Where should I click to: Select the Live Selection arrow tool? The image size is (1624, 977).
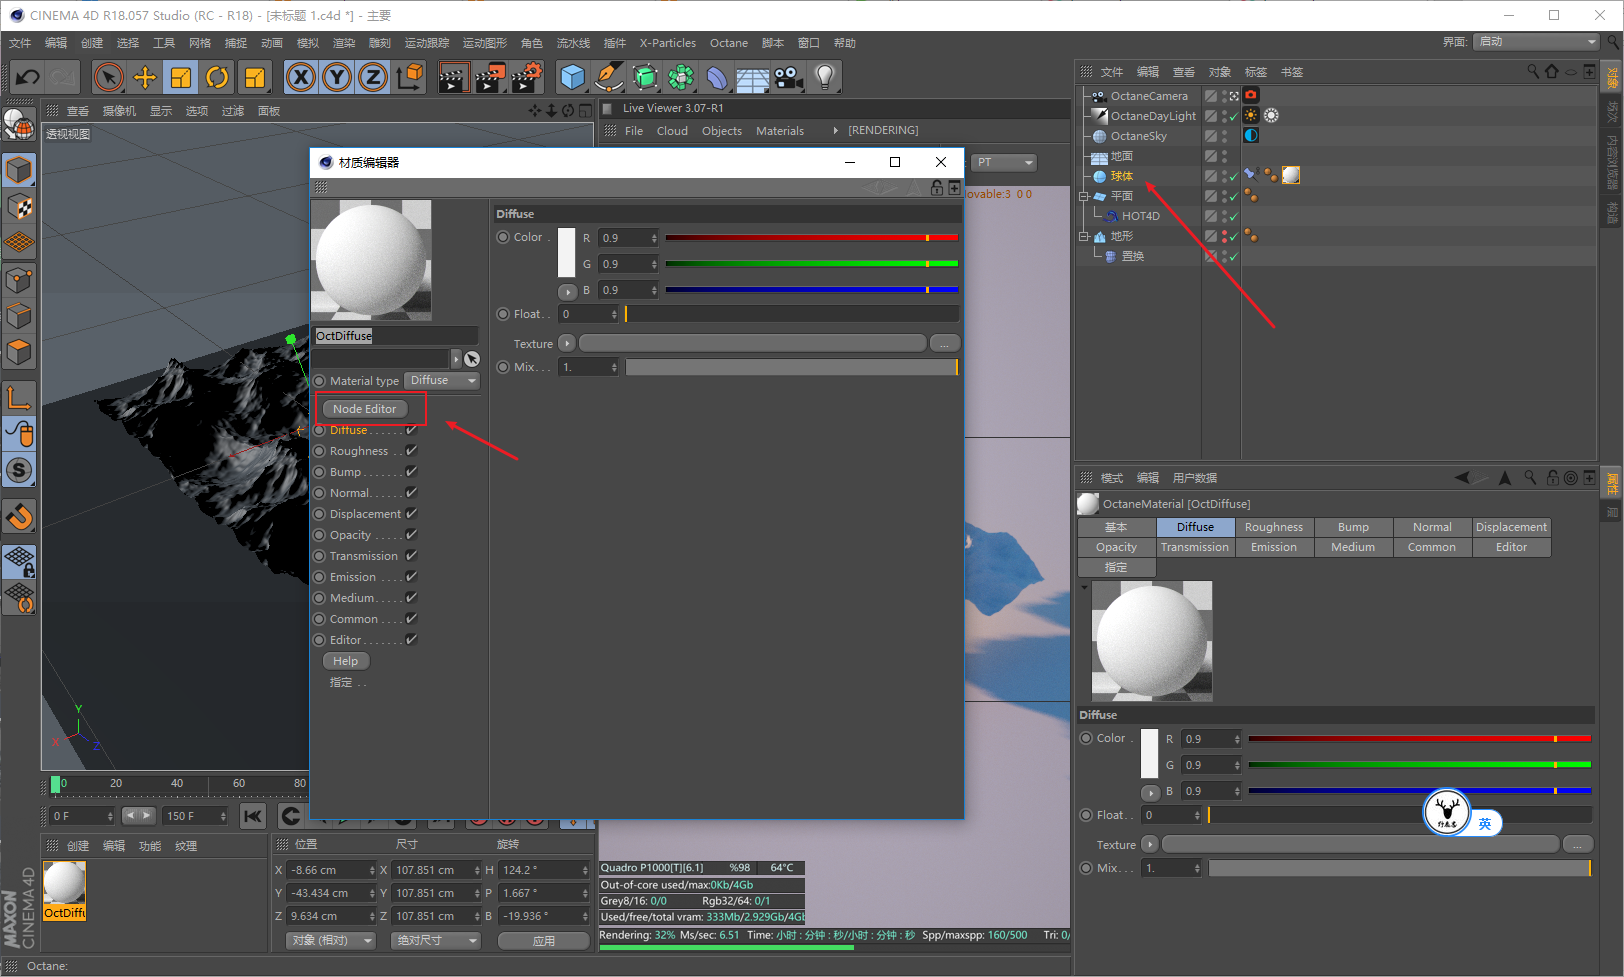pyautogui.click(x=108, y=77)
